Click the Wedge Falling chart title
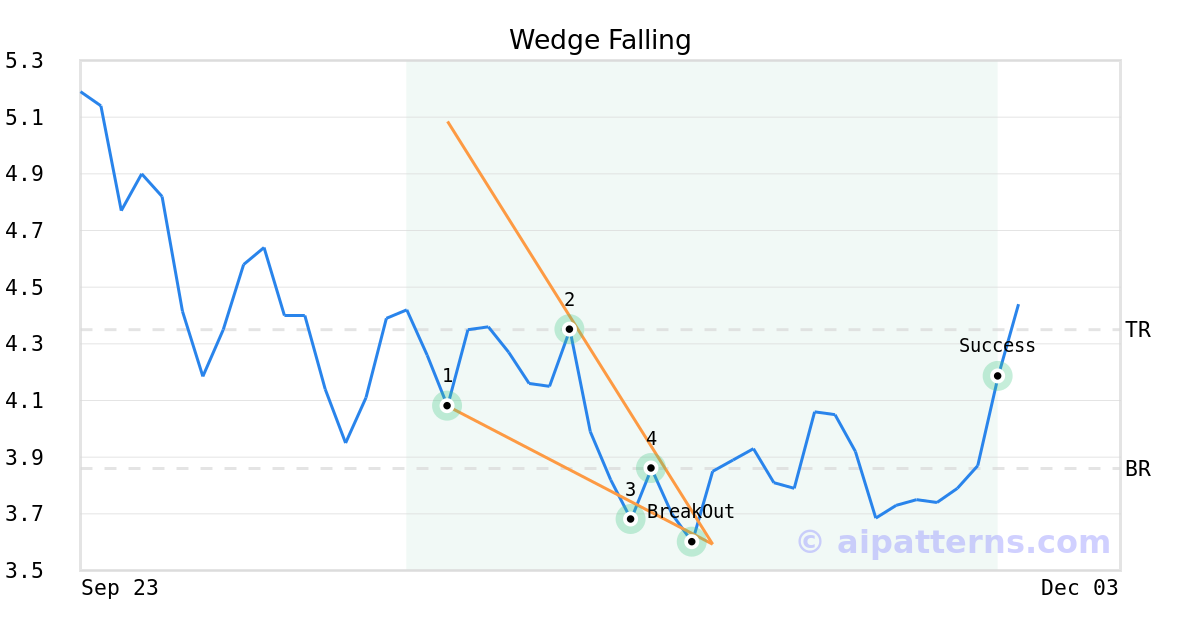The height and width of the screenshot is (630, 1200). click(600, 40)
